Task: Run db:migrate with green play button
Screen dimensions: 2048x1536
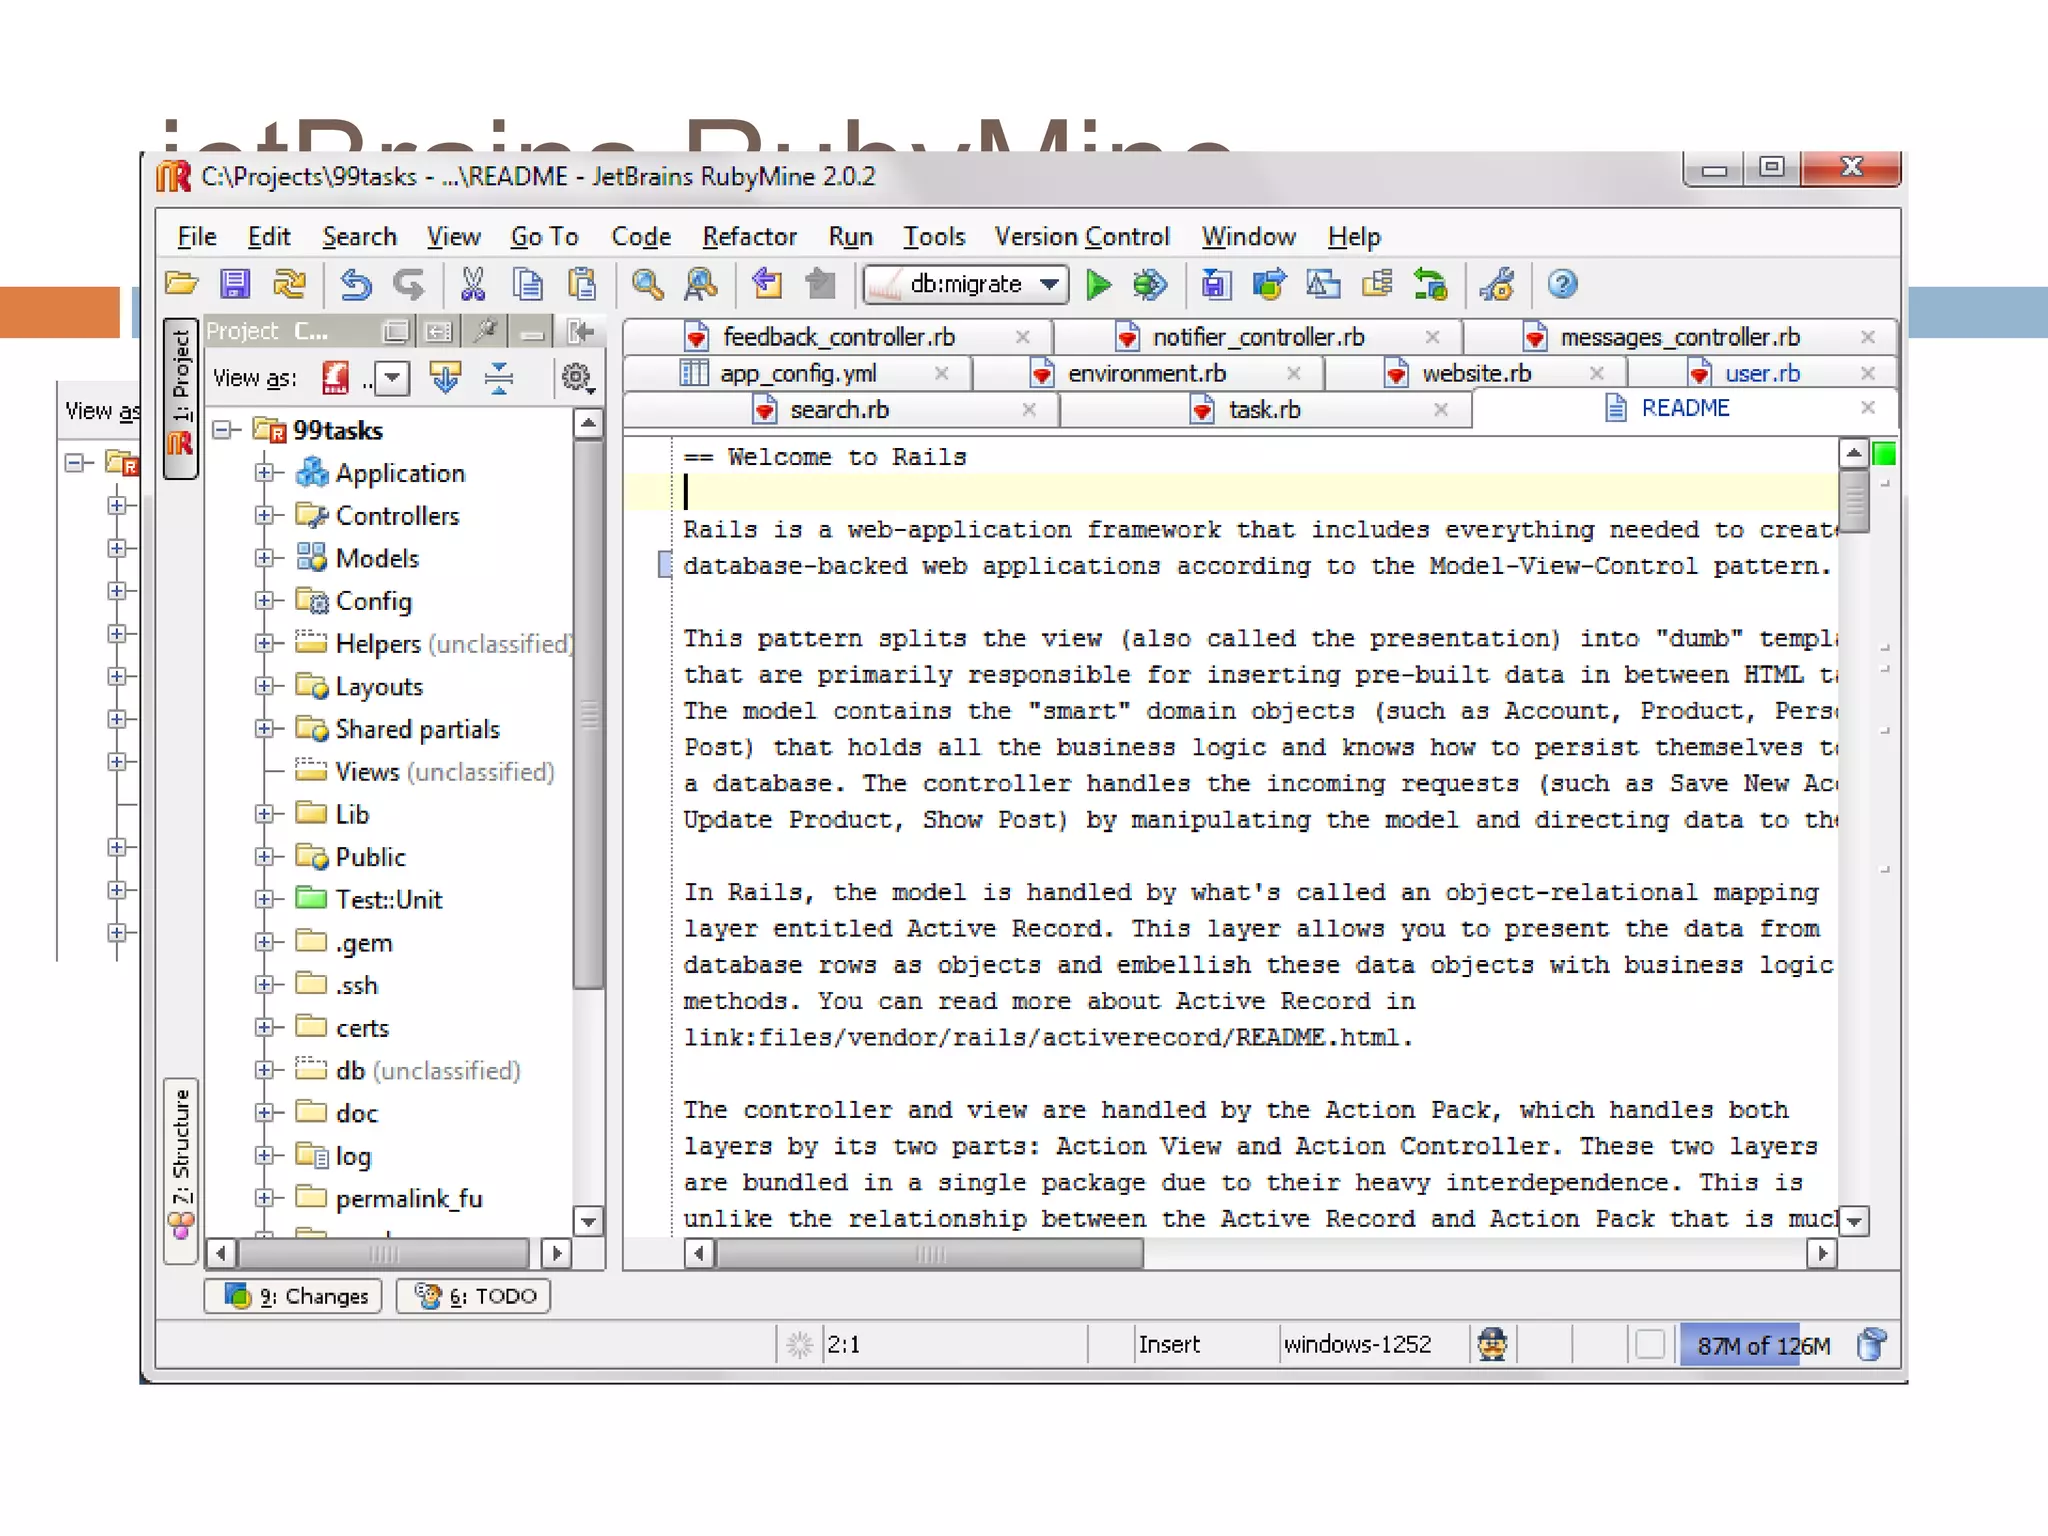Action: pyautogui.click(x=1098, y=285)
